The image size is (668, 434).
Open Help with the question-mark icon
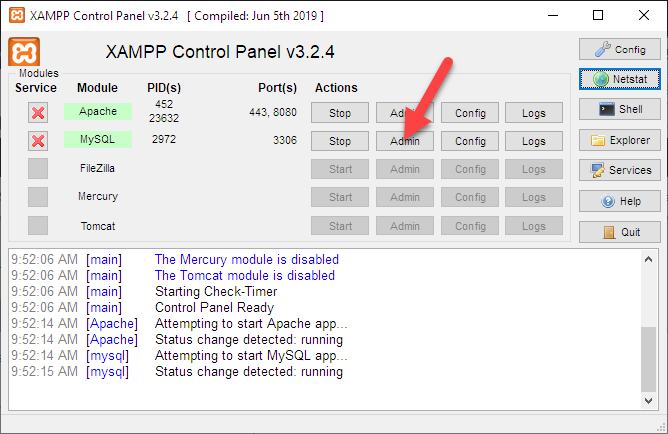point(619,201)
